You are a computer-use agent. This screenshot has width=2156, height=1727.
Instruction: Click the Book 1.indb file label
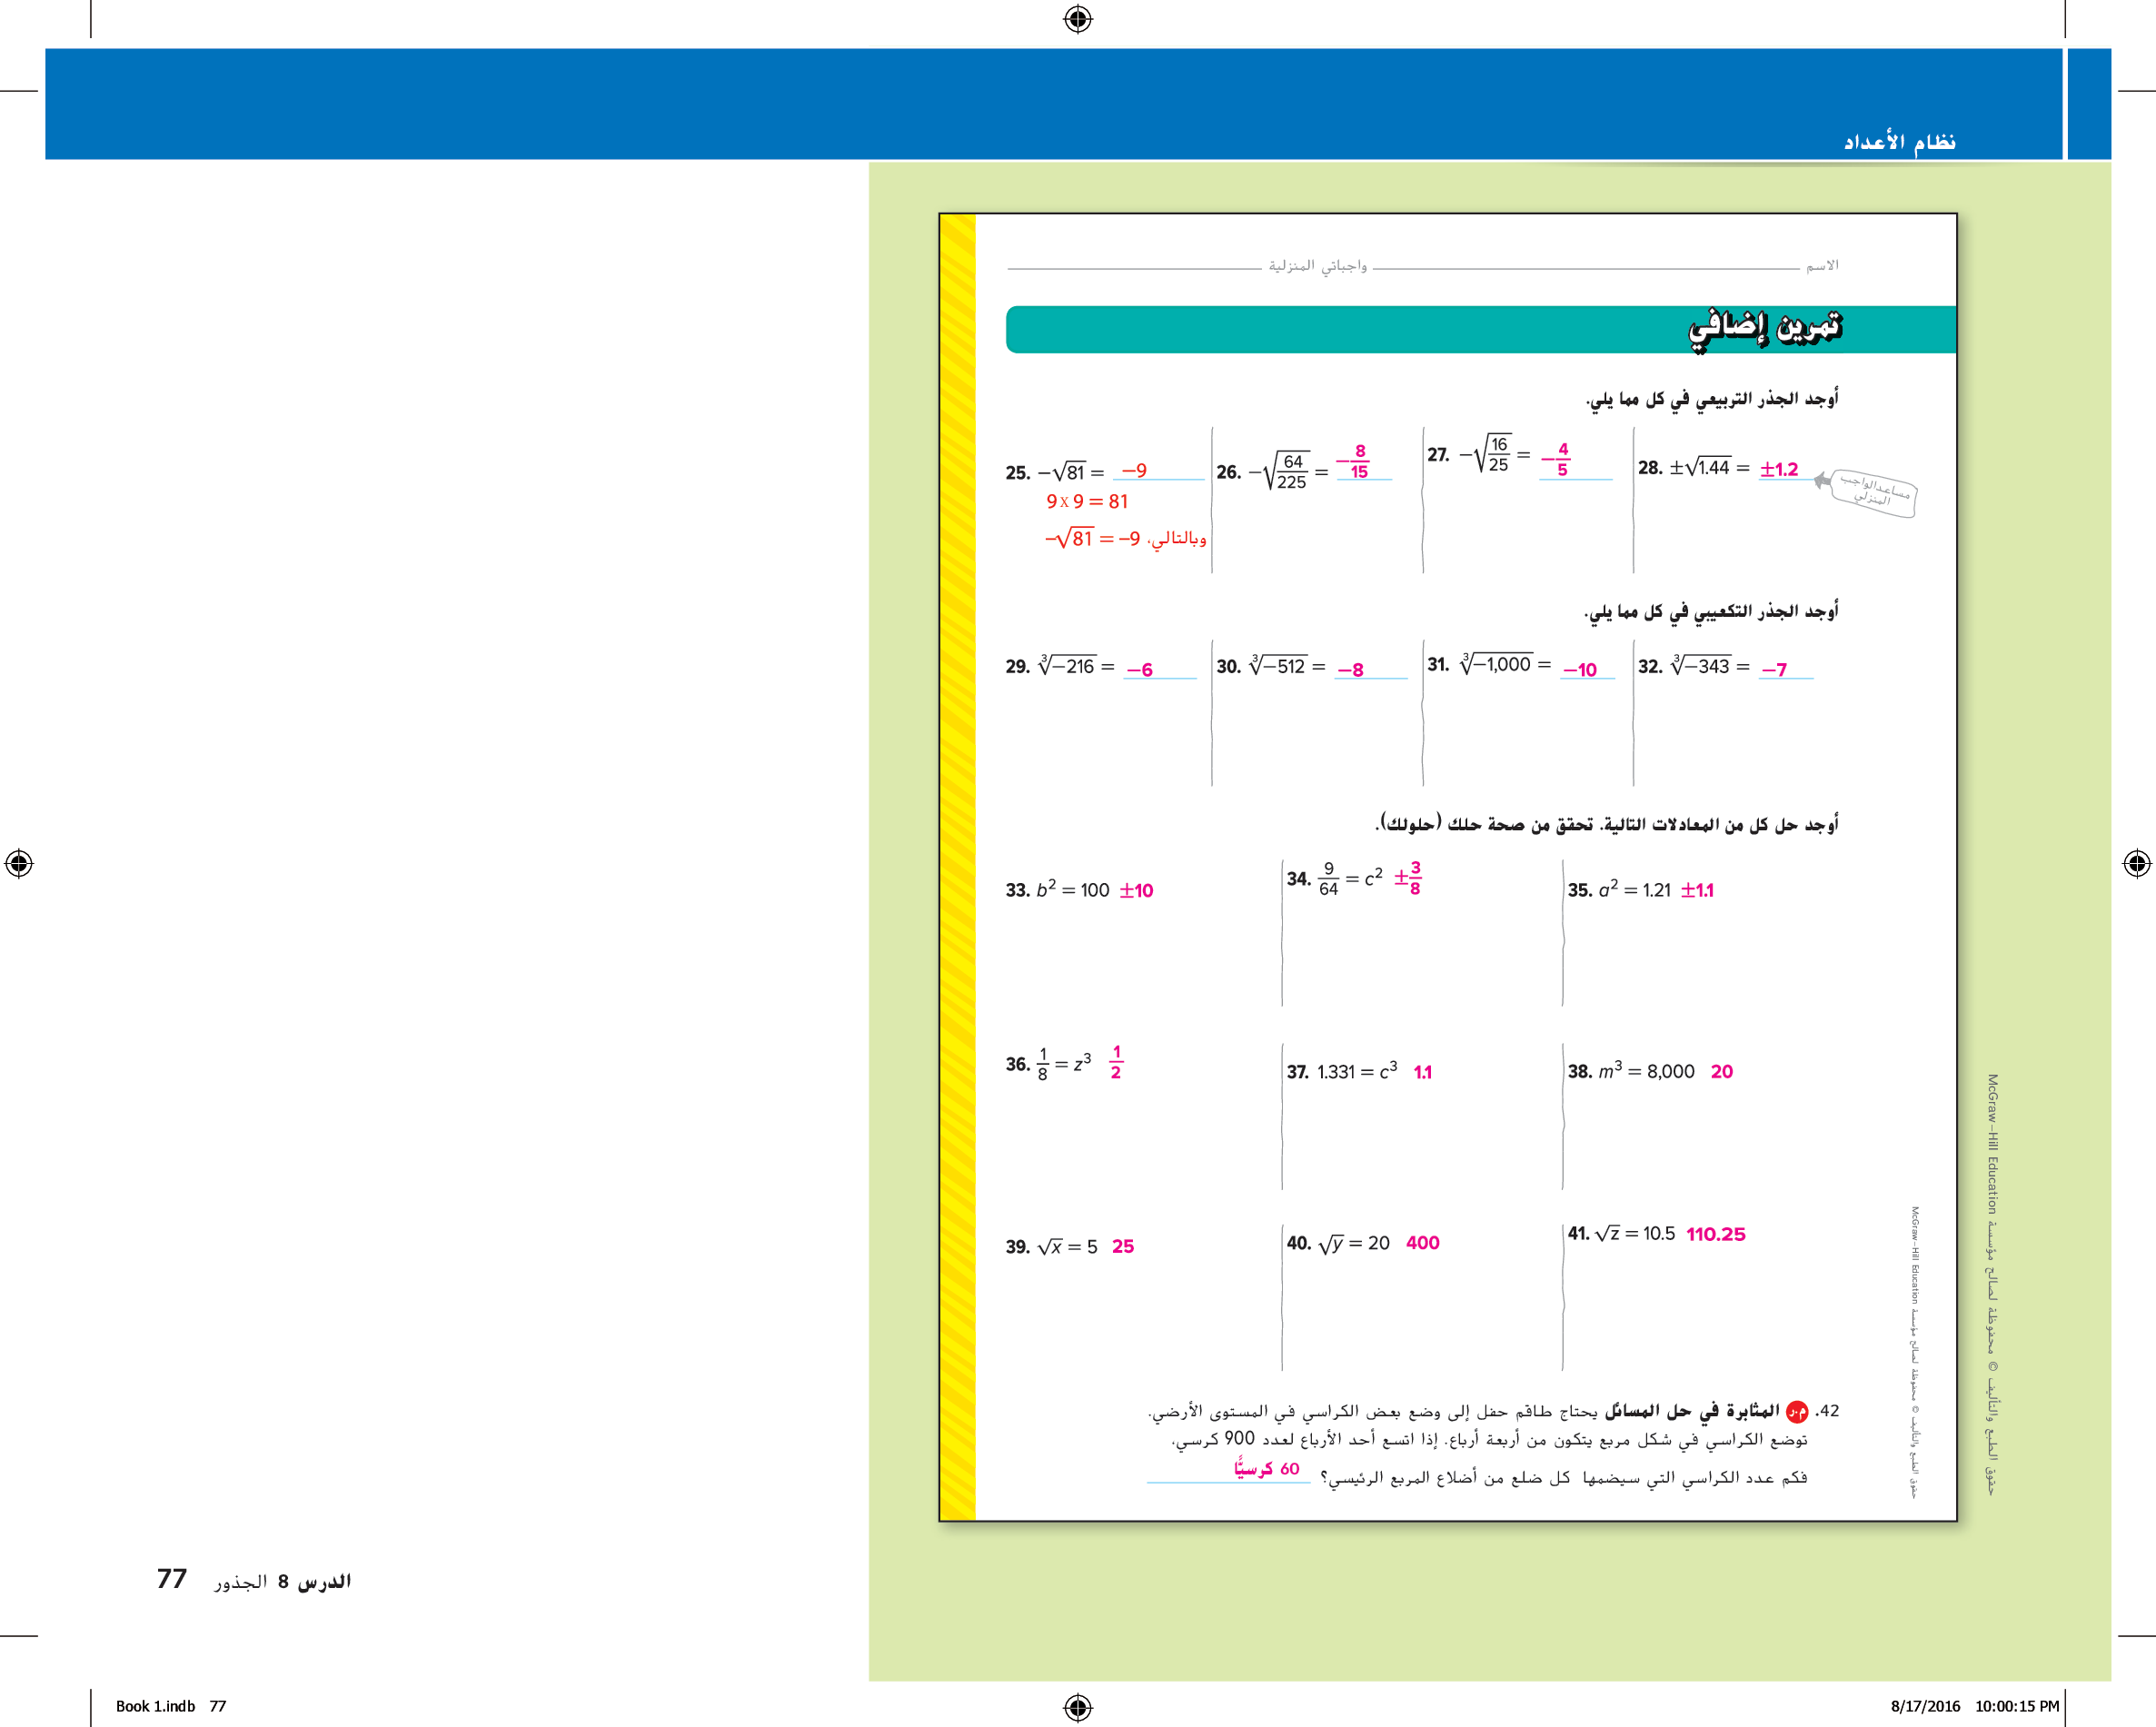point(155,1706)
